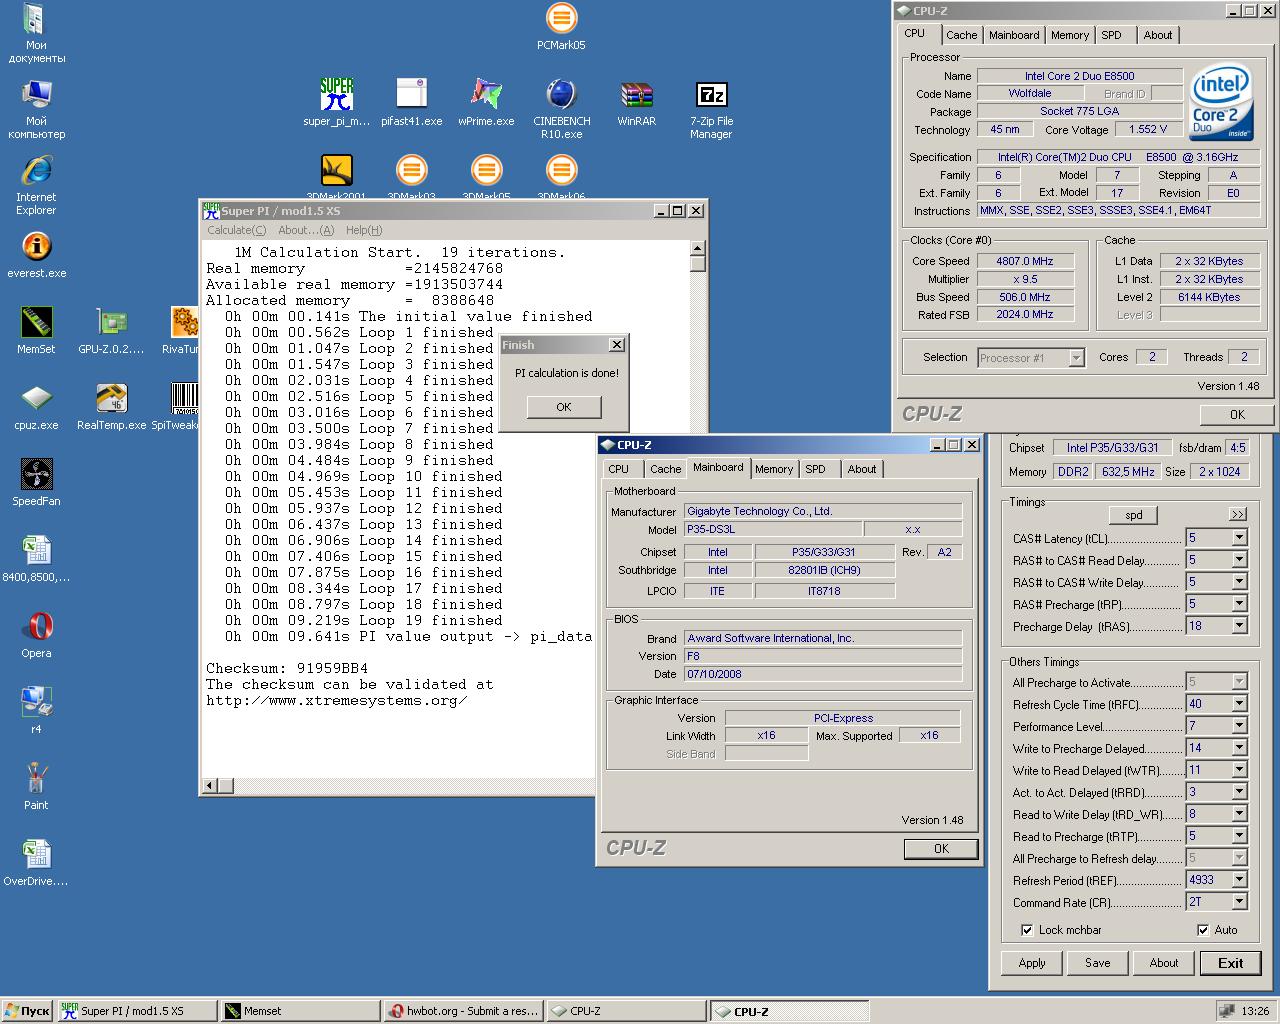Click Exit button in Memset

click(x=1230, y=963)
